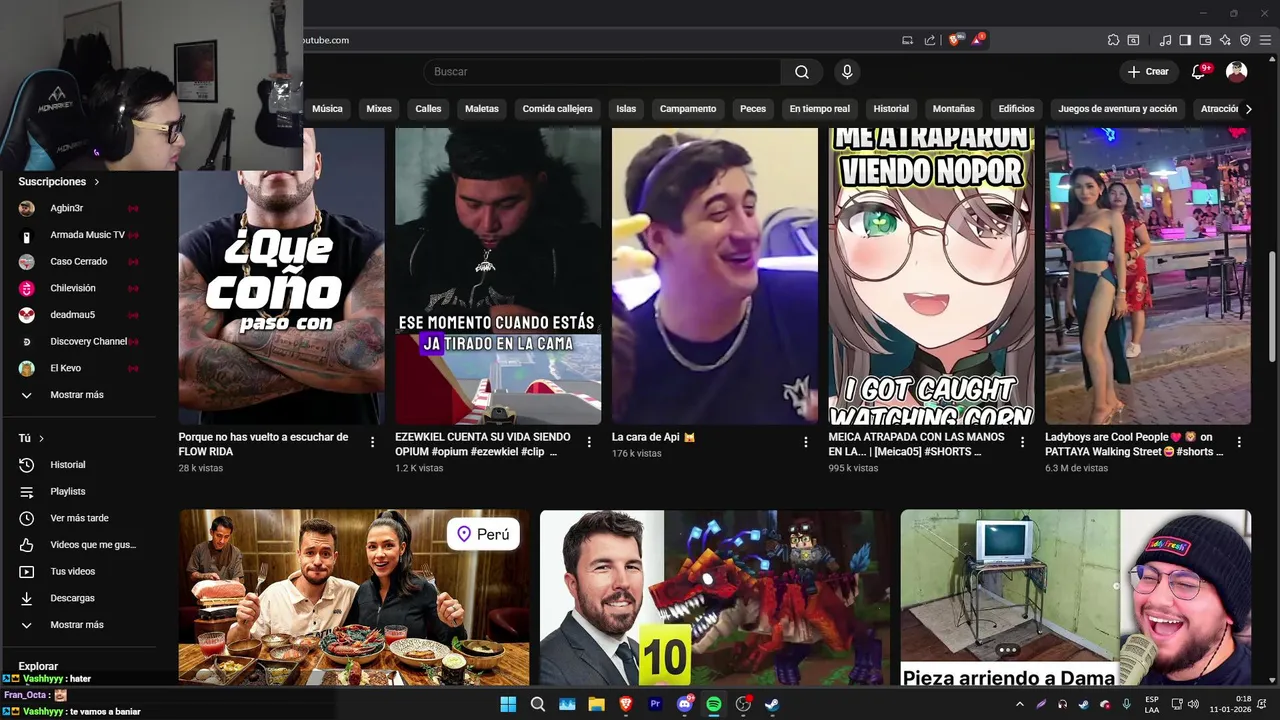The width and height of the screenshot is (1280, 720).
Task: Open Pieza arriendo a Dama video thumbnail
Action: coord(1075,598)
